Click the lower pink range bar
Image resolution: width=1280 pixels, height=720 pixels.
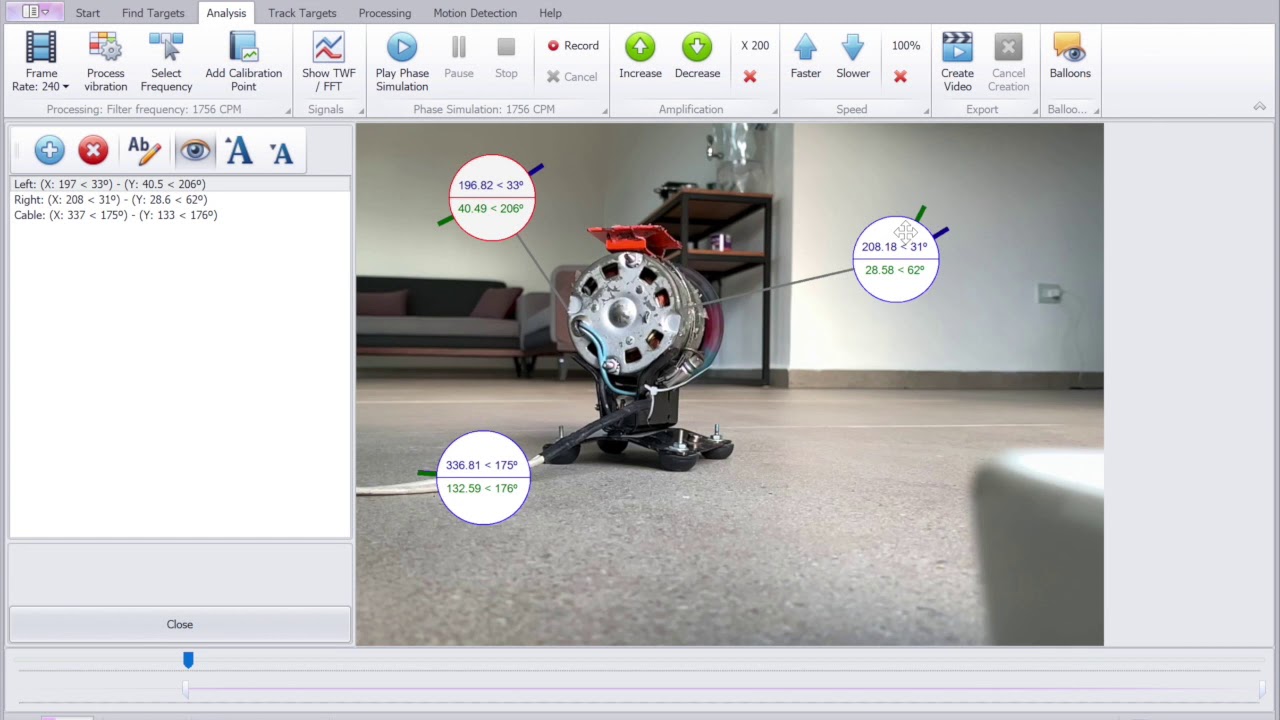[723, 689]
